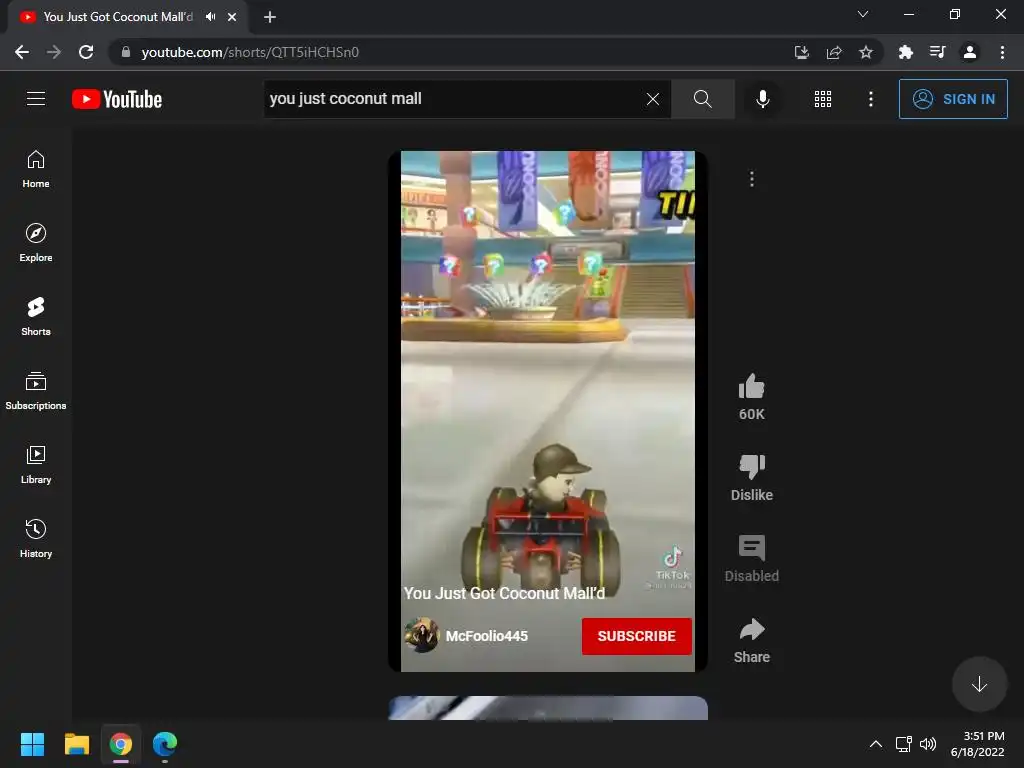This screenshot has height=768, width=1024.
Task: Click the McFoolio445 channel name
Action: [x=487, y=636]
